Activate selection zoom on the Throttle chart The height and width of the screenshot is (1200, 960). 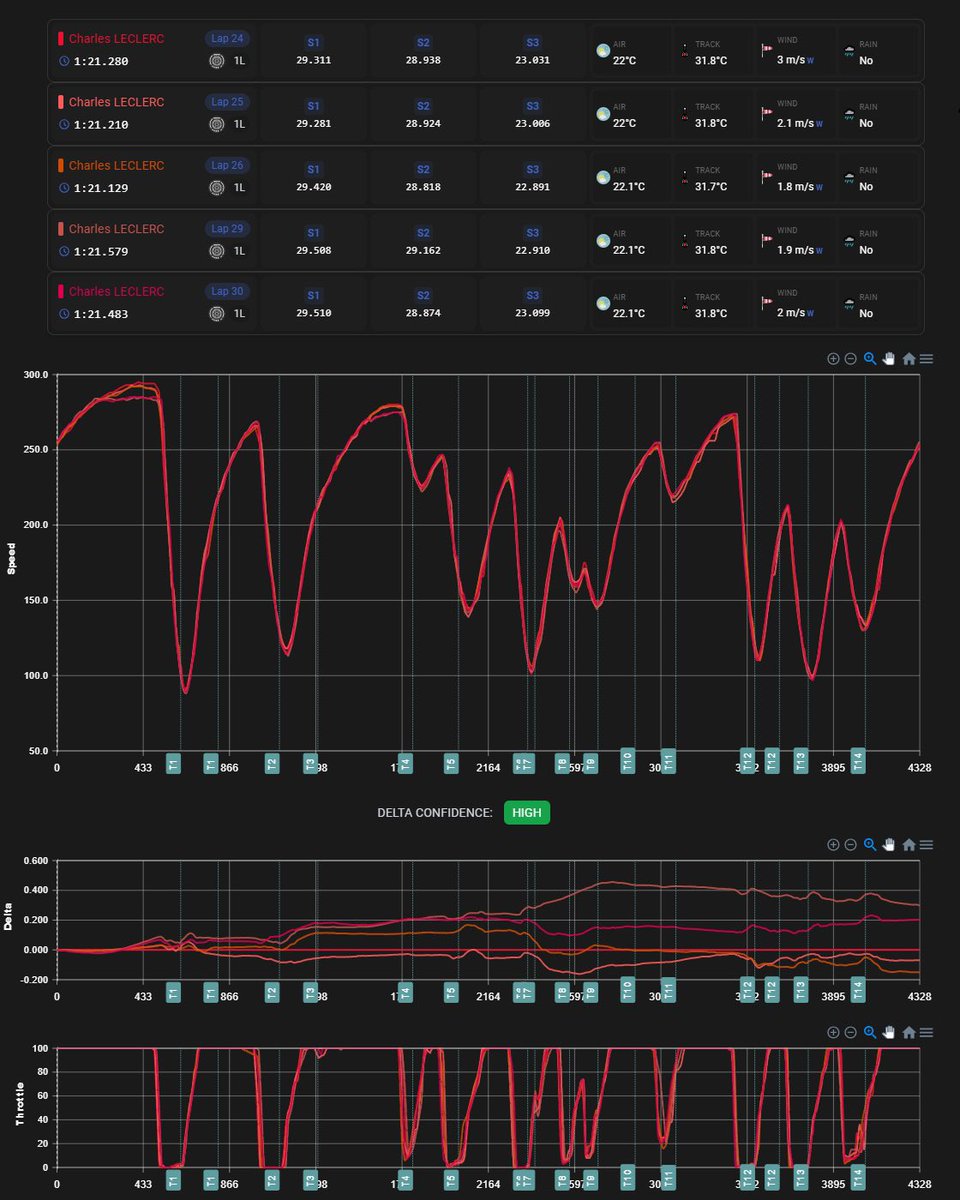(x=870, y=1033)
